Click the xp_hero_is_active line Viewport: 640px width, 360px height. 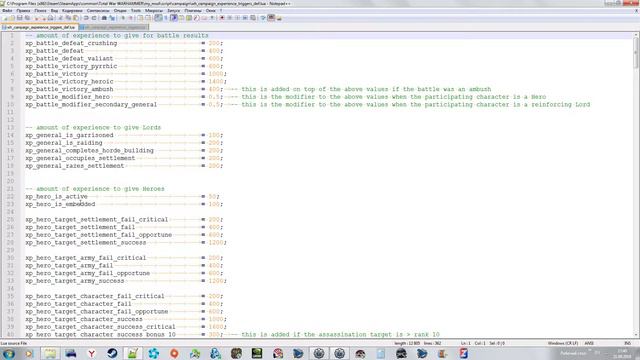pyautogui.click(x=122, y=196)
